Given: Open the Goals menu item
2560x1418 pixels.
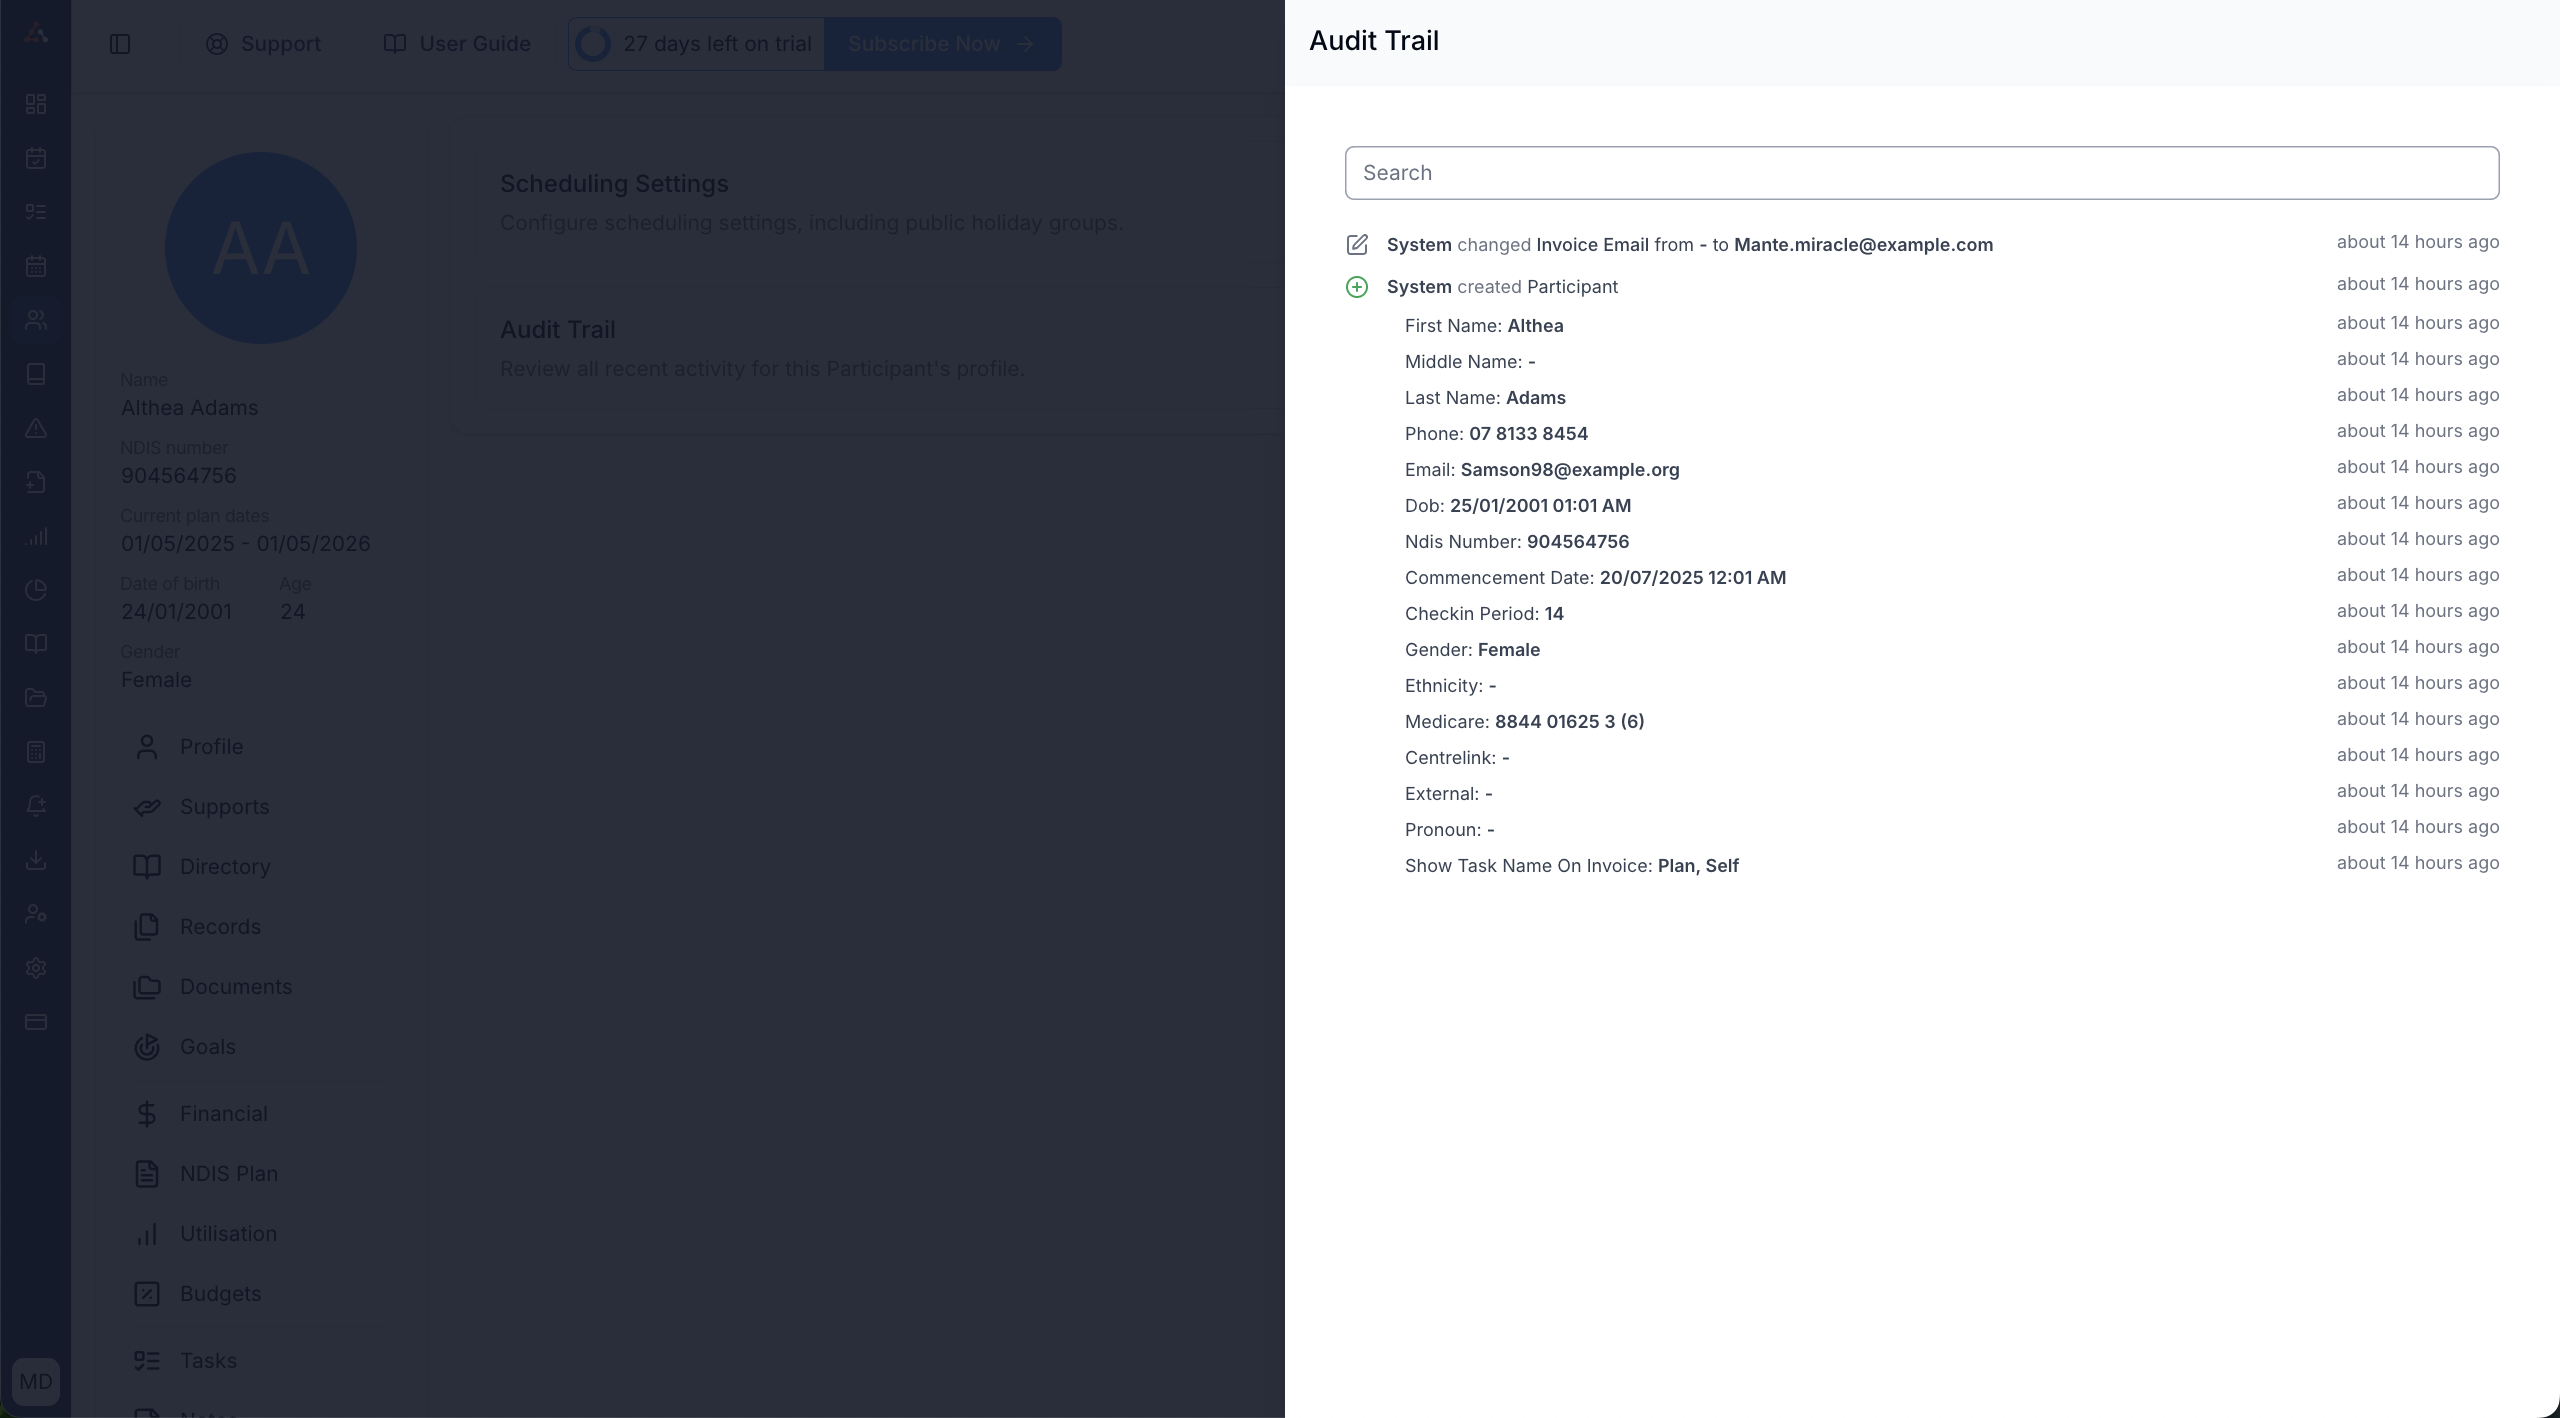Looking at the screenshot, I should point(207,1047).
